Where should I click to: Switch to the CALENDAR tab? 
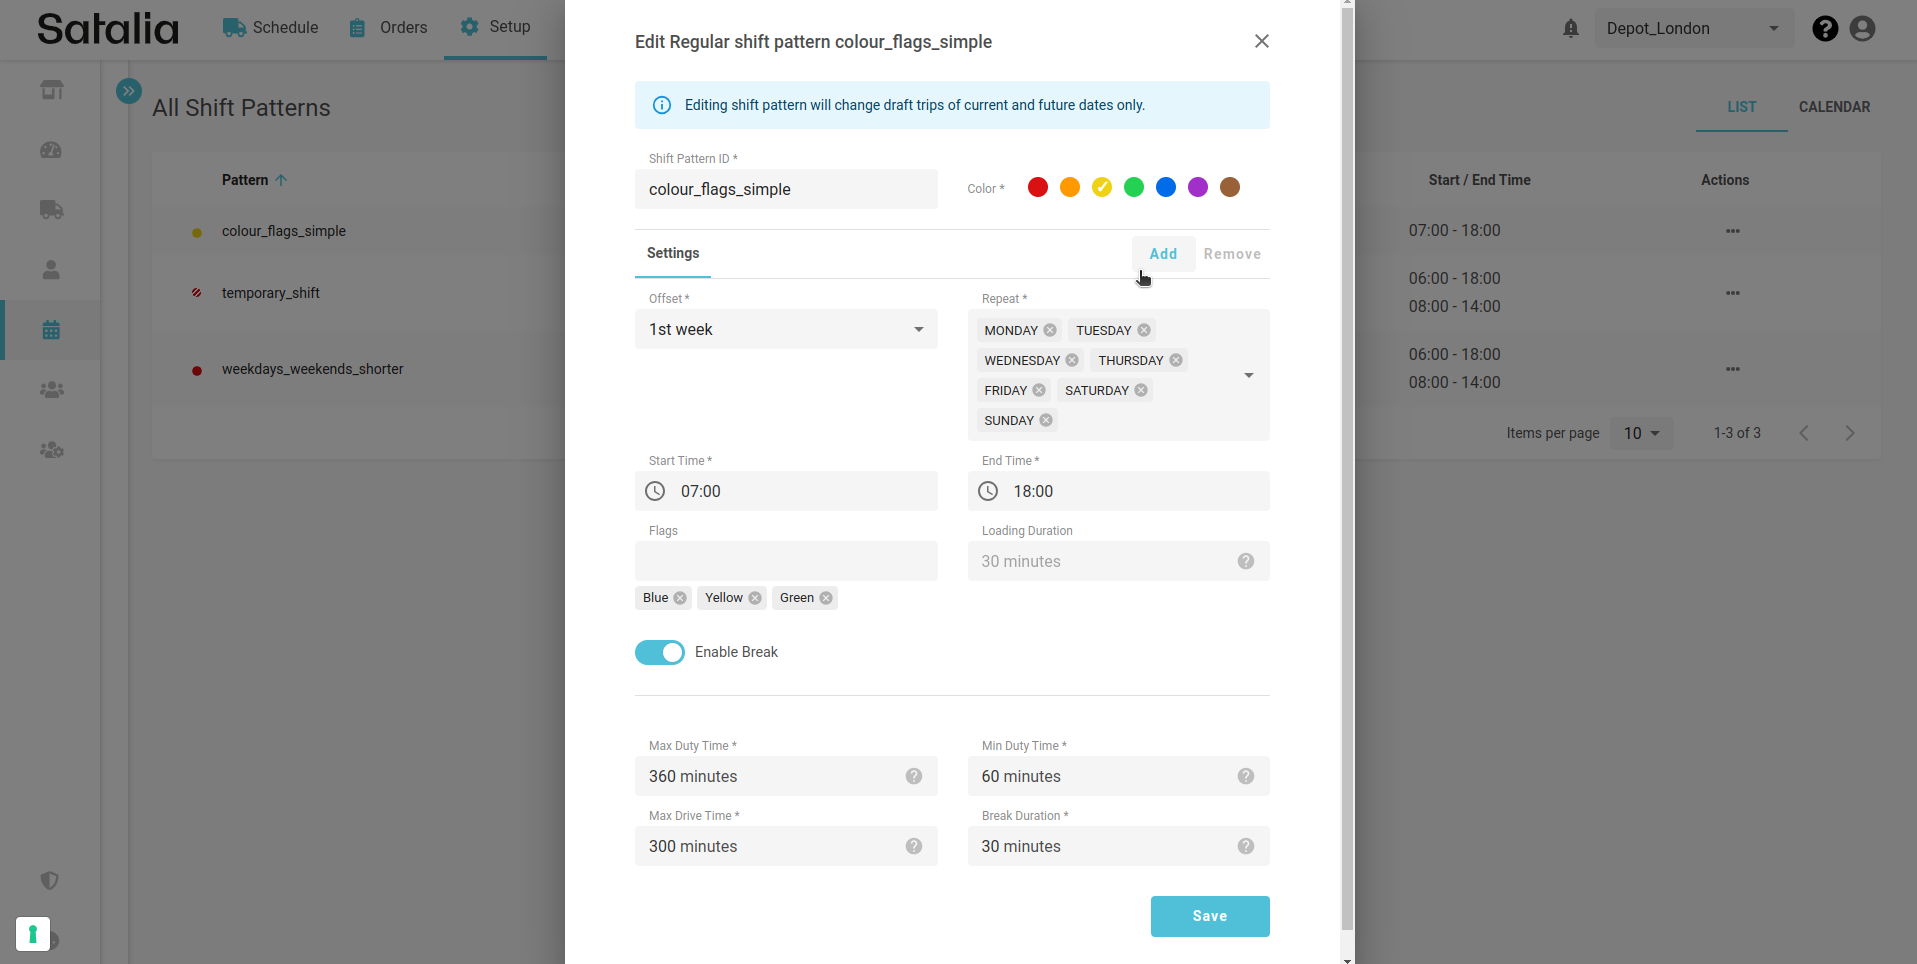(x=1834, y=107)
